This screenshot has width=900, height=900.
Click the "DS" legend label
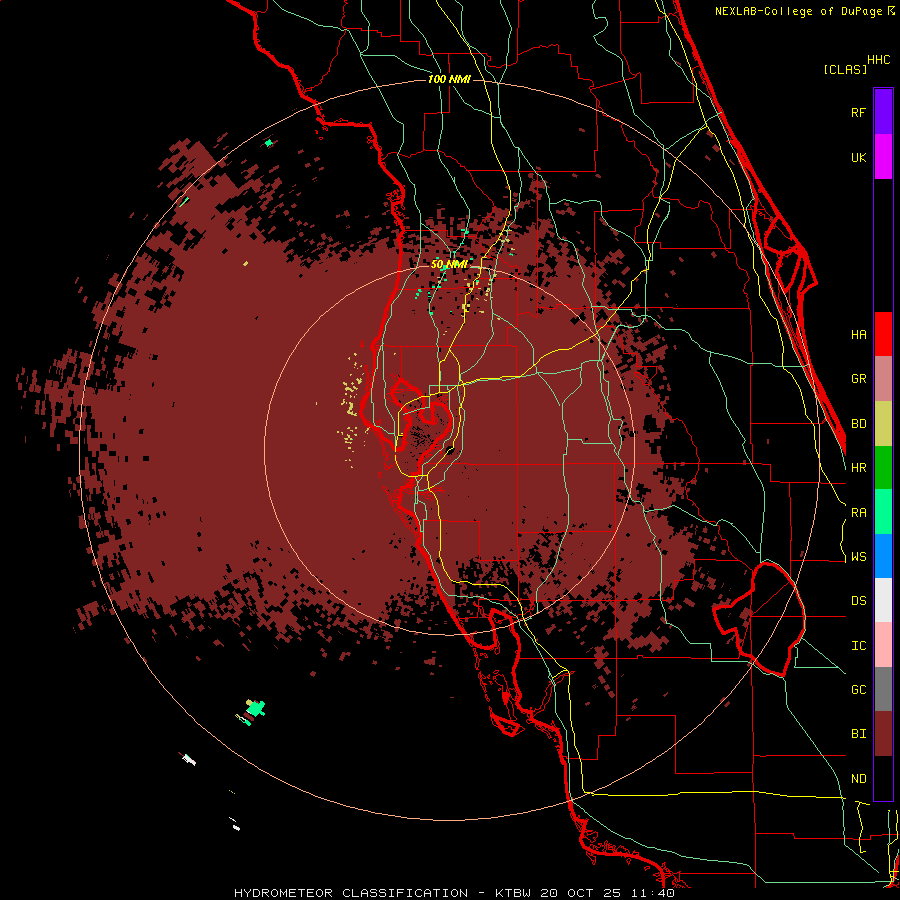coord(859,601)
